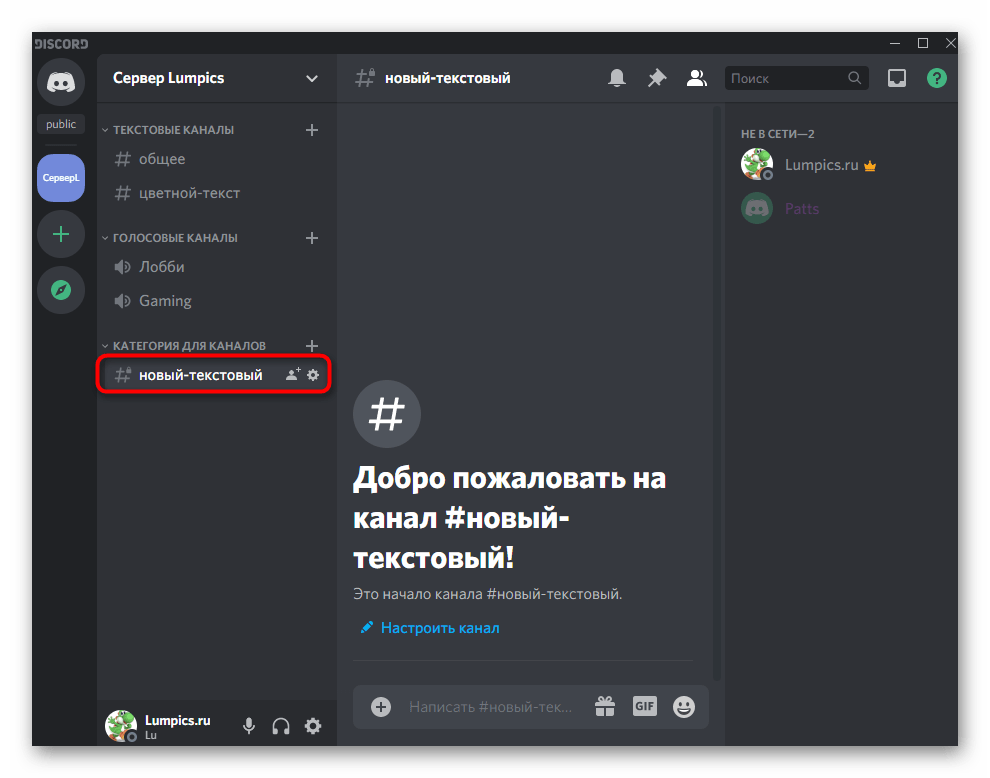Maximize the Discord window
The height and width of the screenshot is (778, 990).
[922, 43]
